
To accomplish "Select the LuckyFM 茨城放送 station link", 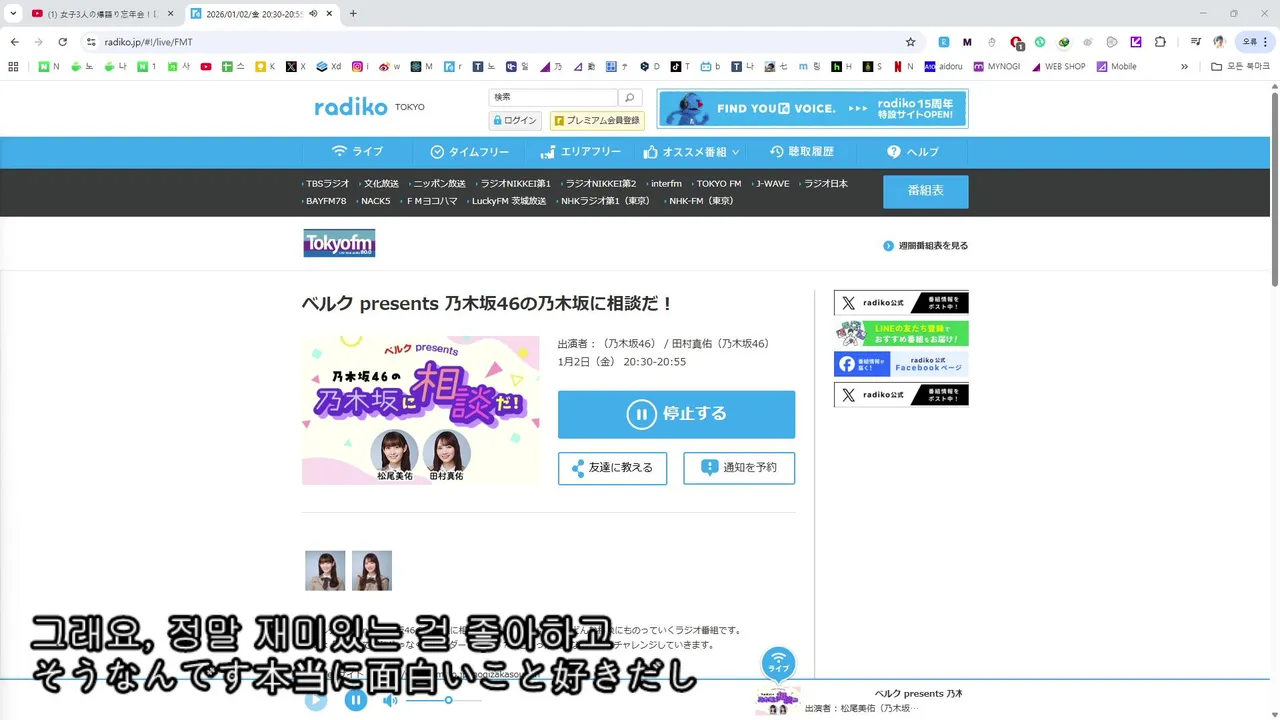I will 509,201.
